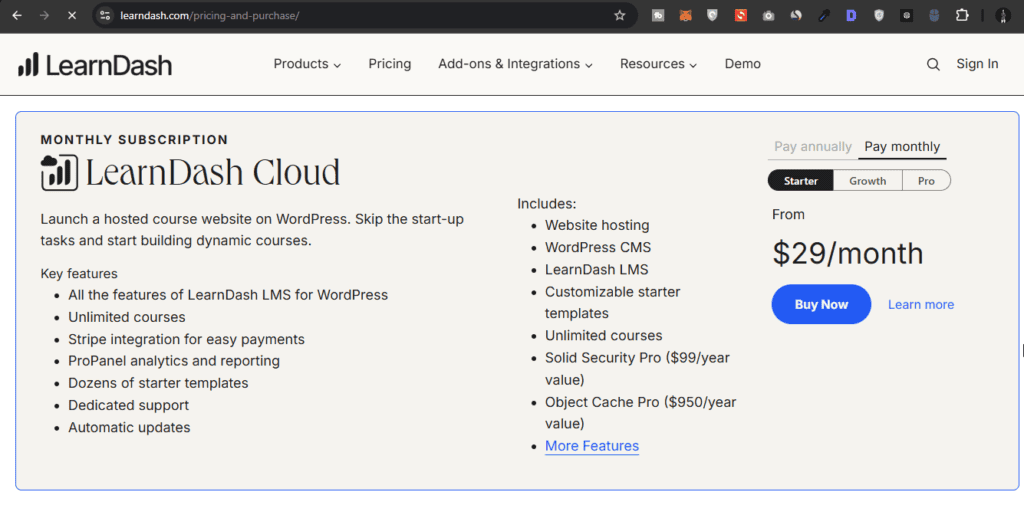
Task: Go back with the browser back arrow
Action: click(17, 15)
